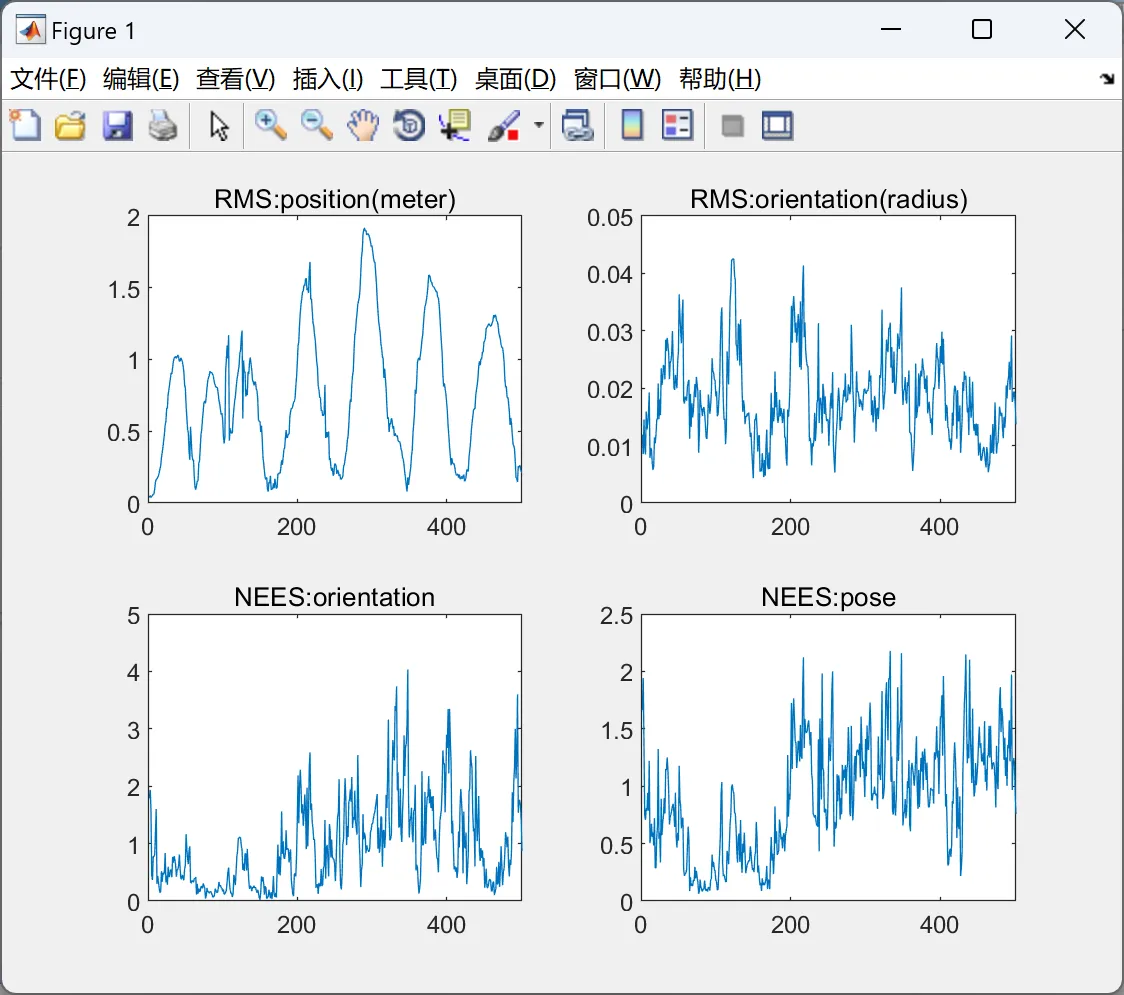1124x995 pixels.
Task: Maximize the Figure 1 window
Action: click(982, 29)
